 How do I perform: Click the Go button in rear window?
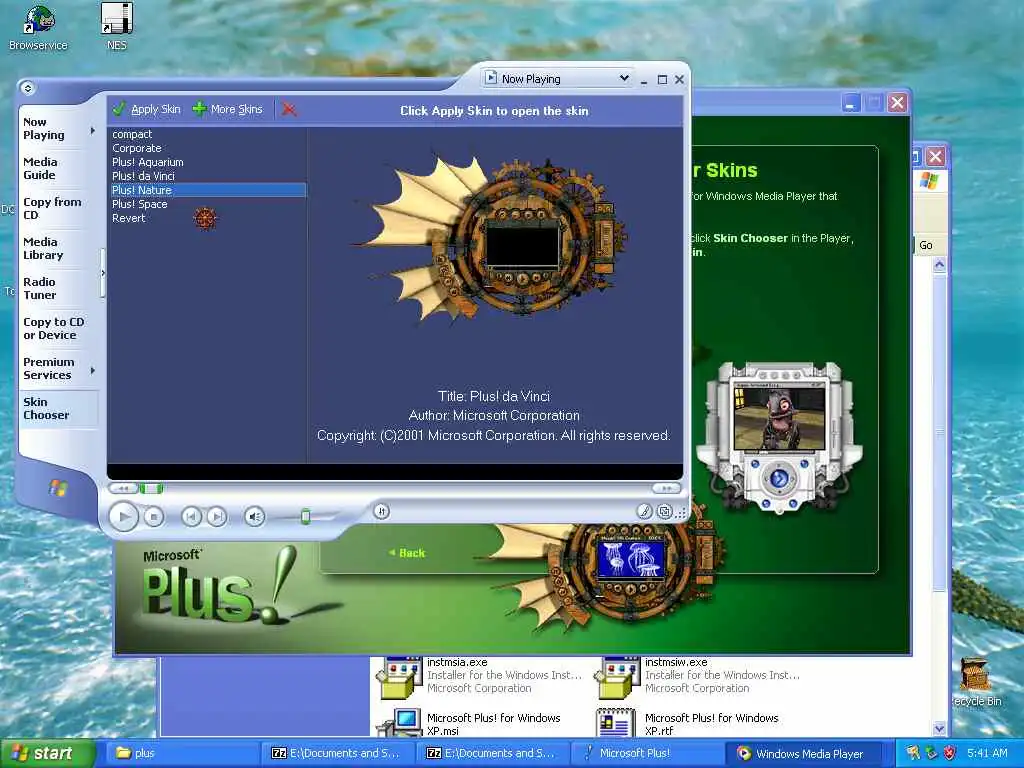925,245
